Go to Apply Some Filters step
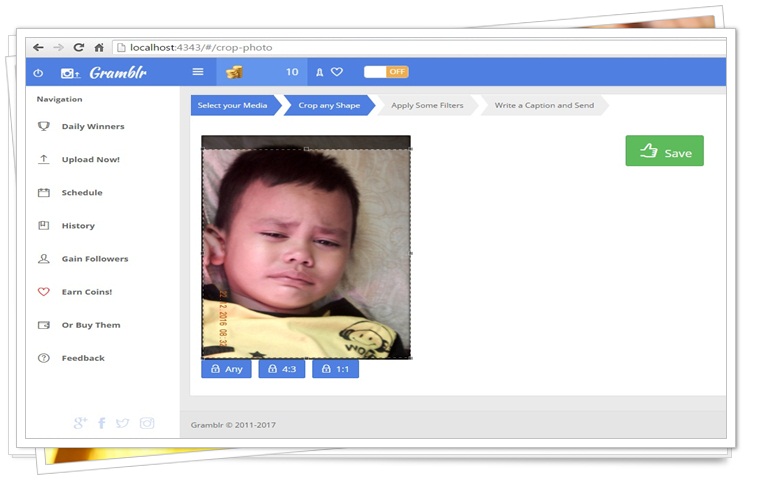This screenshot has height=480, width=760. [428, 105]
